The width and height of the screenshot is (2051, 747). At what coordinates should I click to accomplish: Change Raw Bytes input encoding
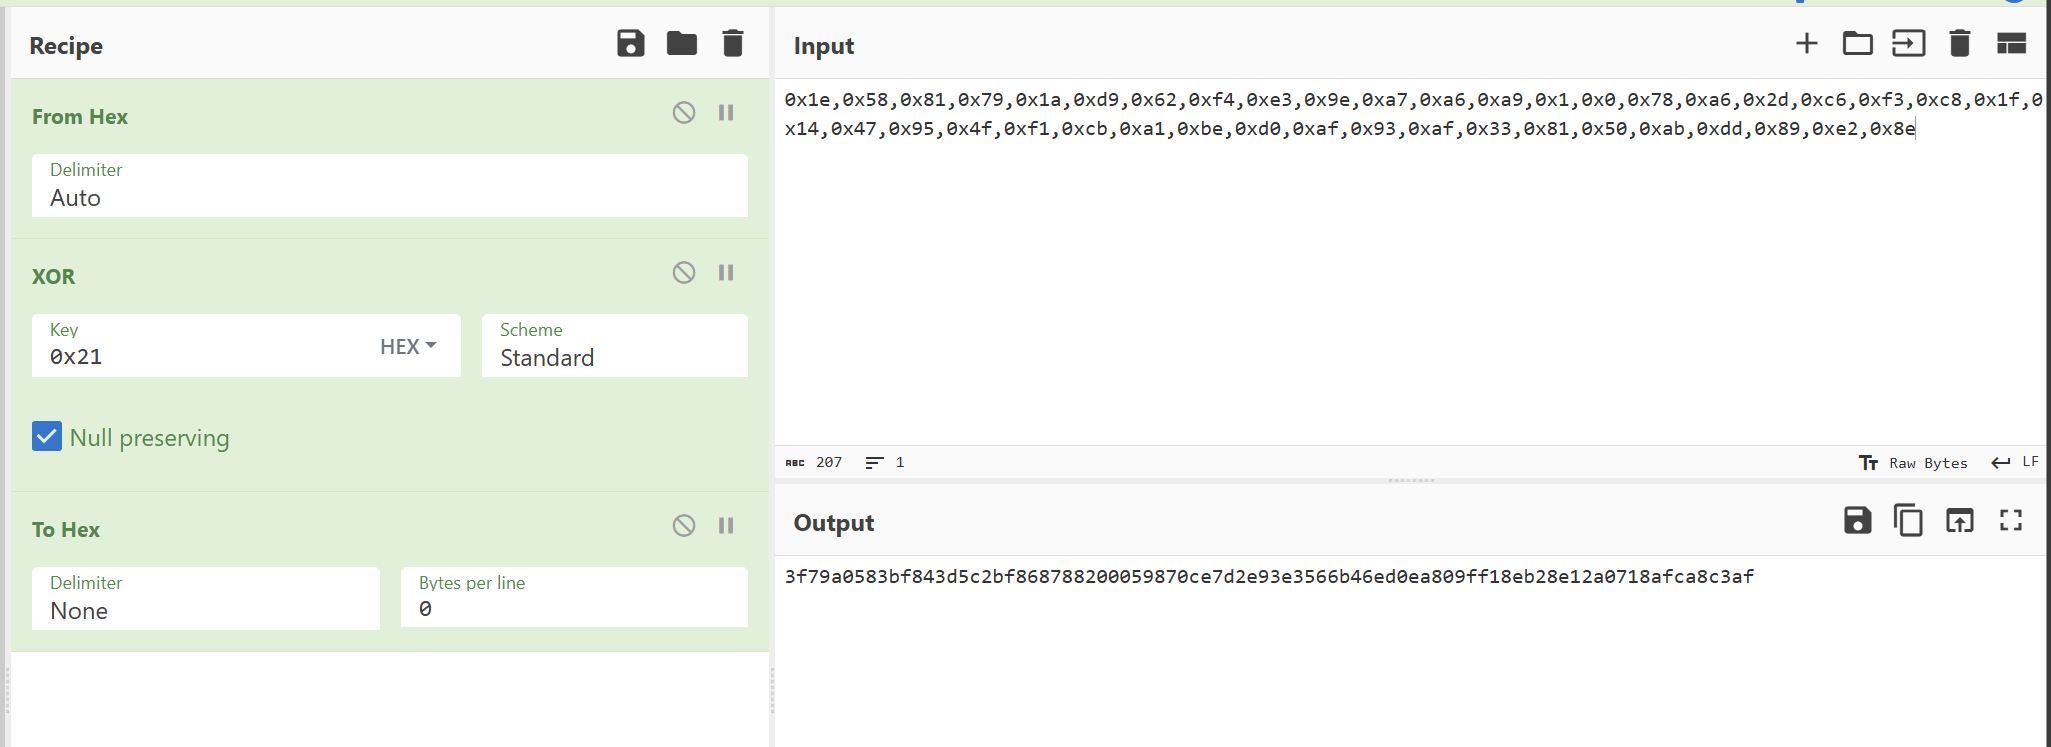point(1913,462)
